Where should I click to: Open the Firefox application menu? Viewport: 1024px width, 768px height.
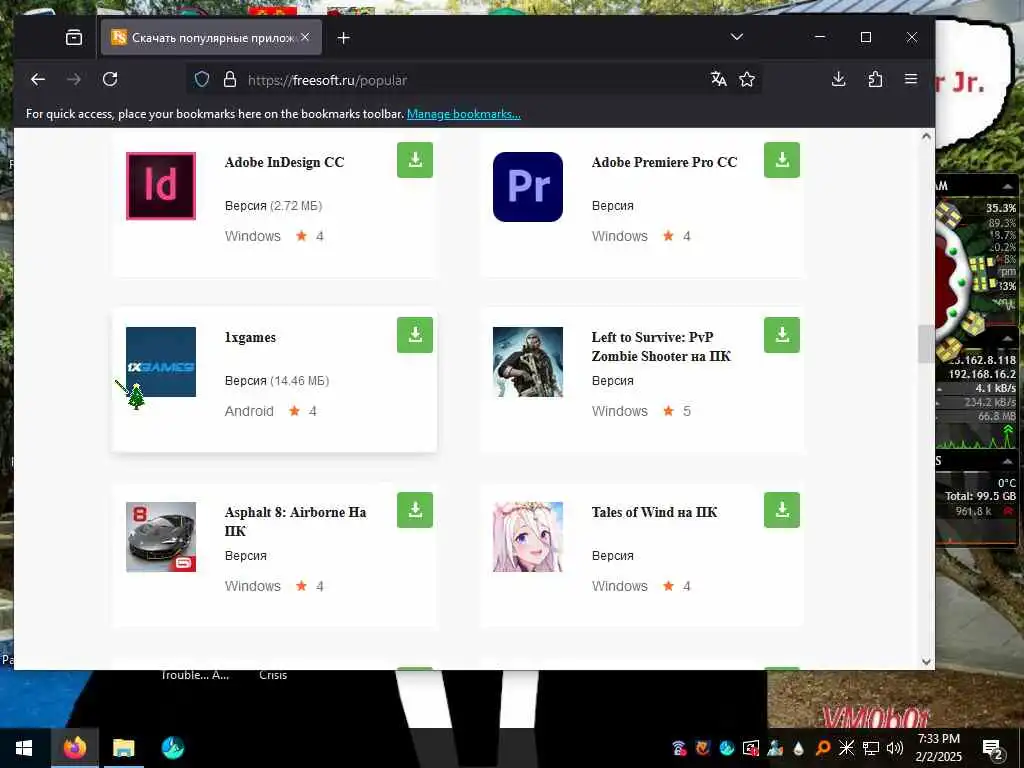[x=911, y=80]
